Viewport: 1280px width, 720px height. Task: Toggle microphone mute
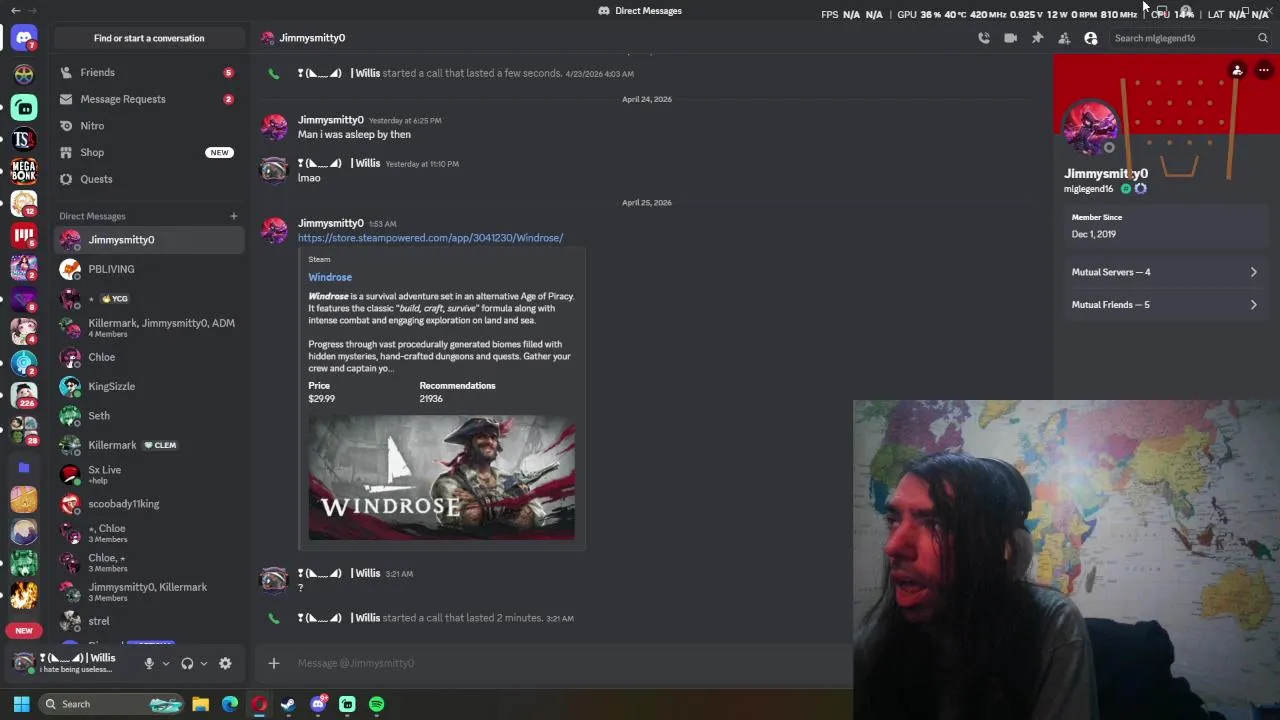click(x=149, y=663)
